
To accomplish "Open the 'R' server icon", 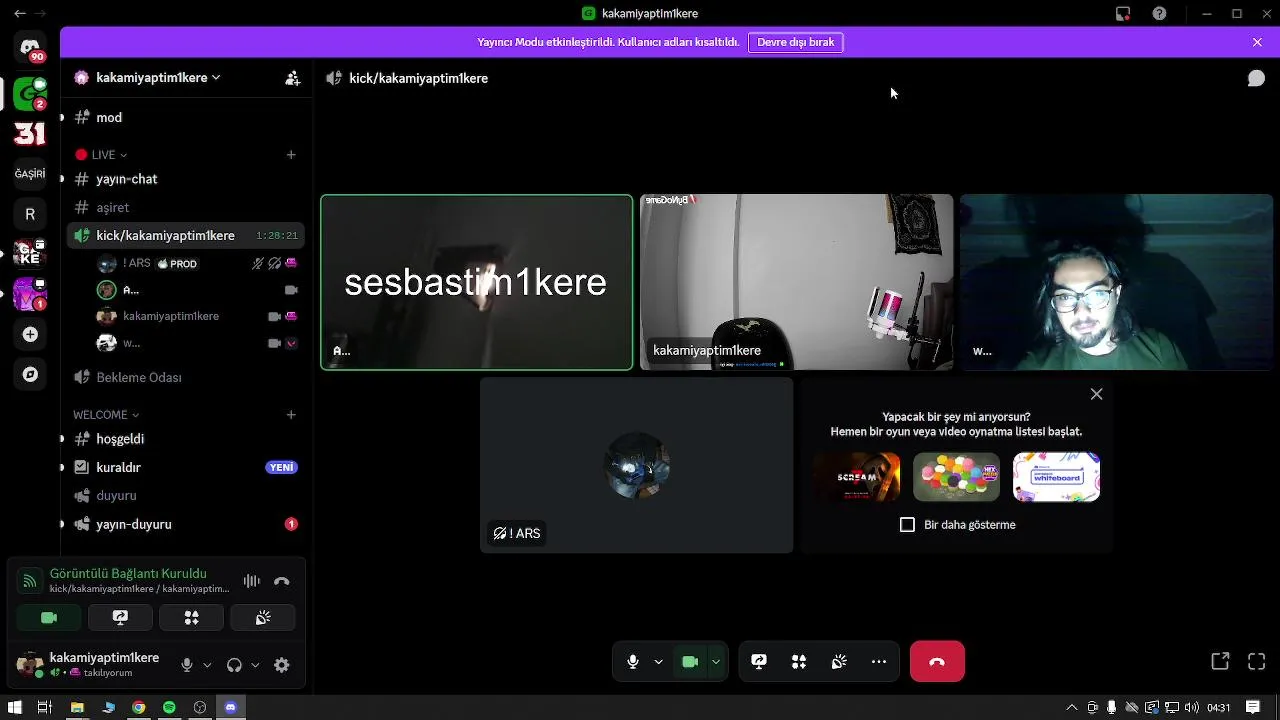I will point(30,214).
